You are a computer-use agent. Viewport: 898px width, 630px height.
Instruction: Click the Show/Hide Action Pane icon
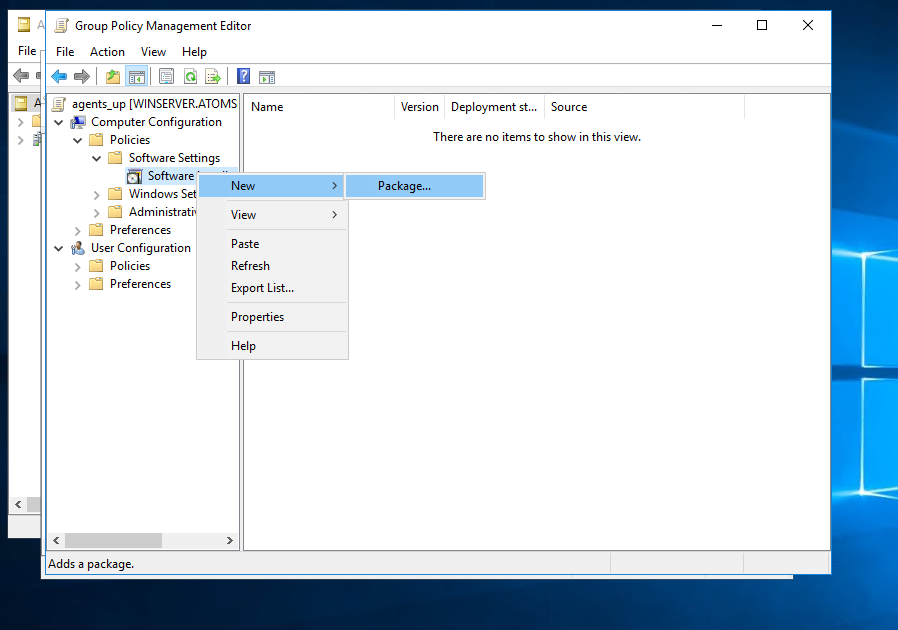click(267, 77)
